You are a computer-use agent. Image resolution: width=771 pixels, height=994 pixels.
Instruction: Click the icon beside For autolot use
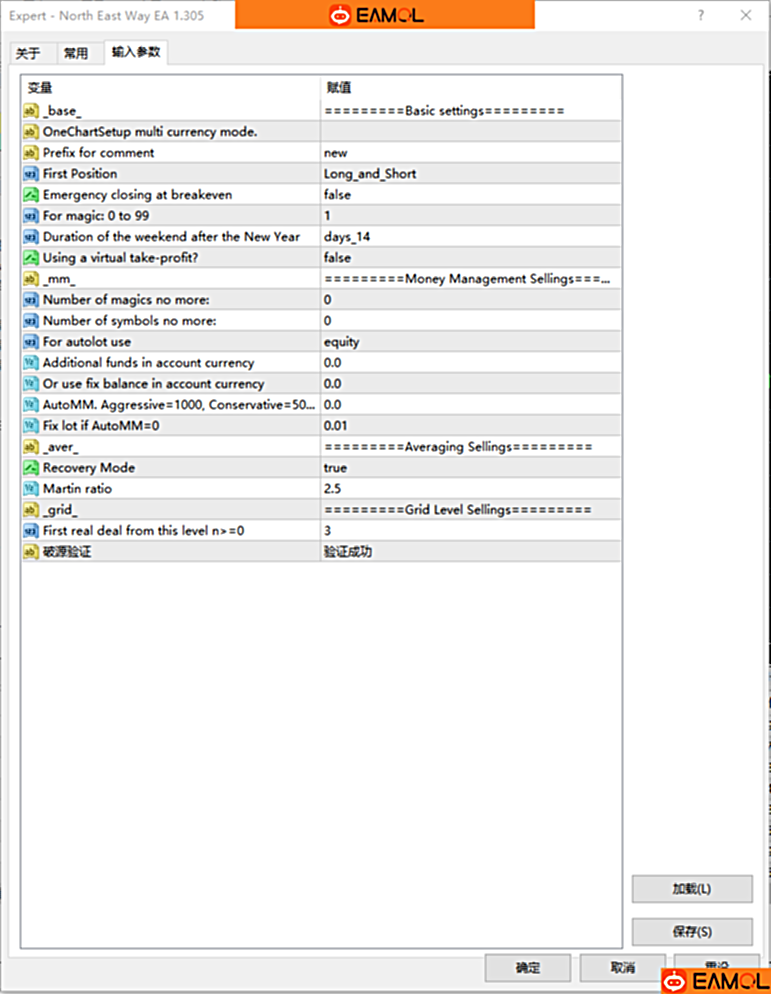tap(31, 342)
